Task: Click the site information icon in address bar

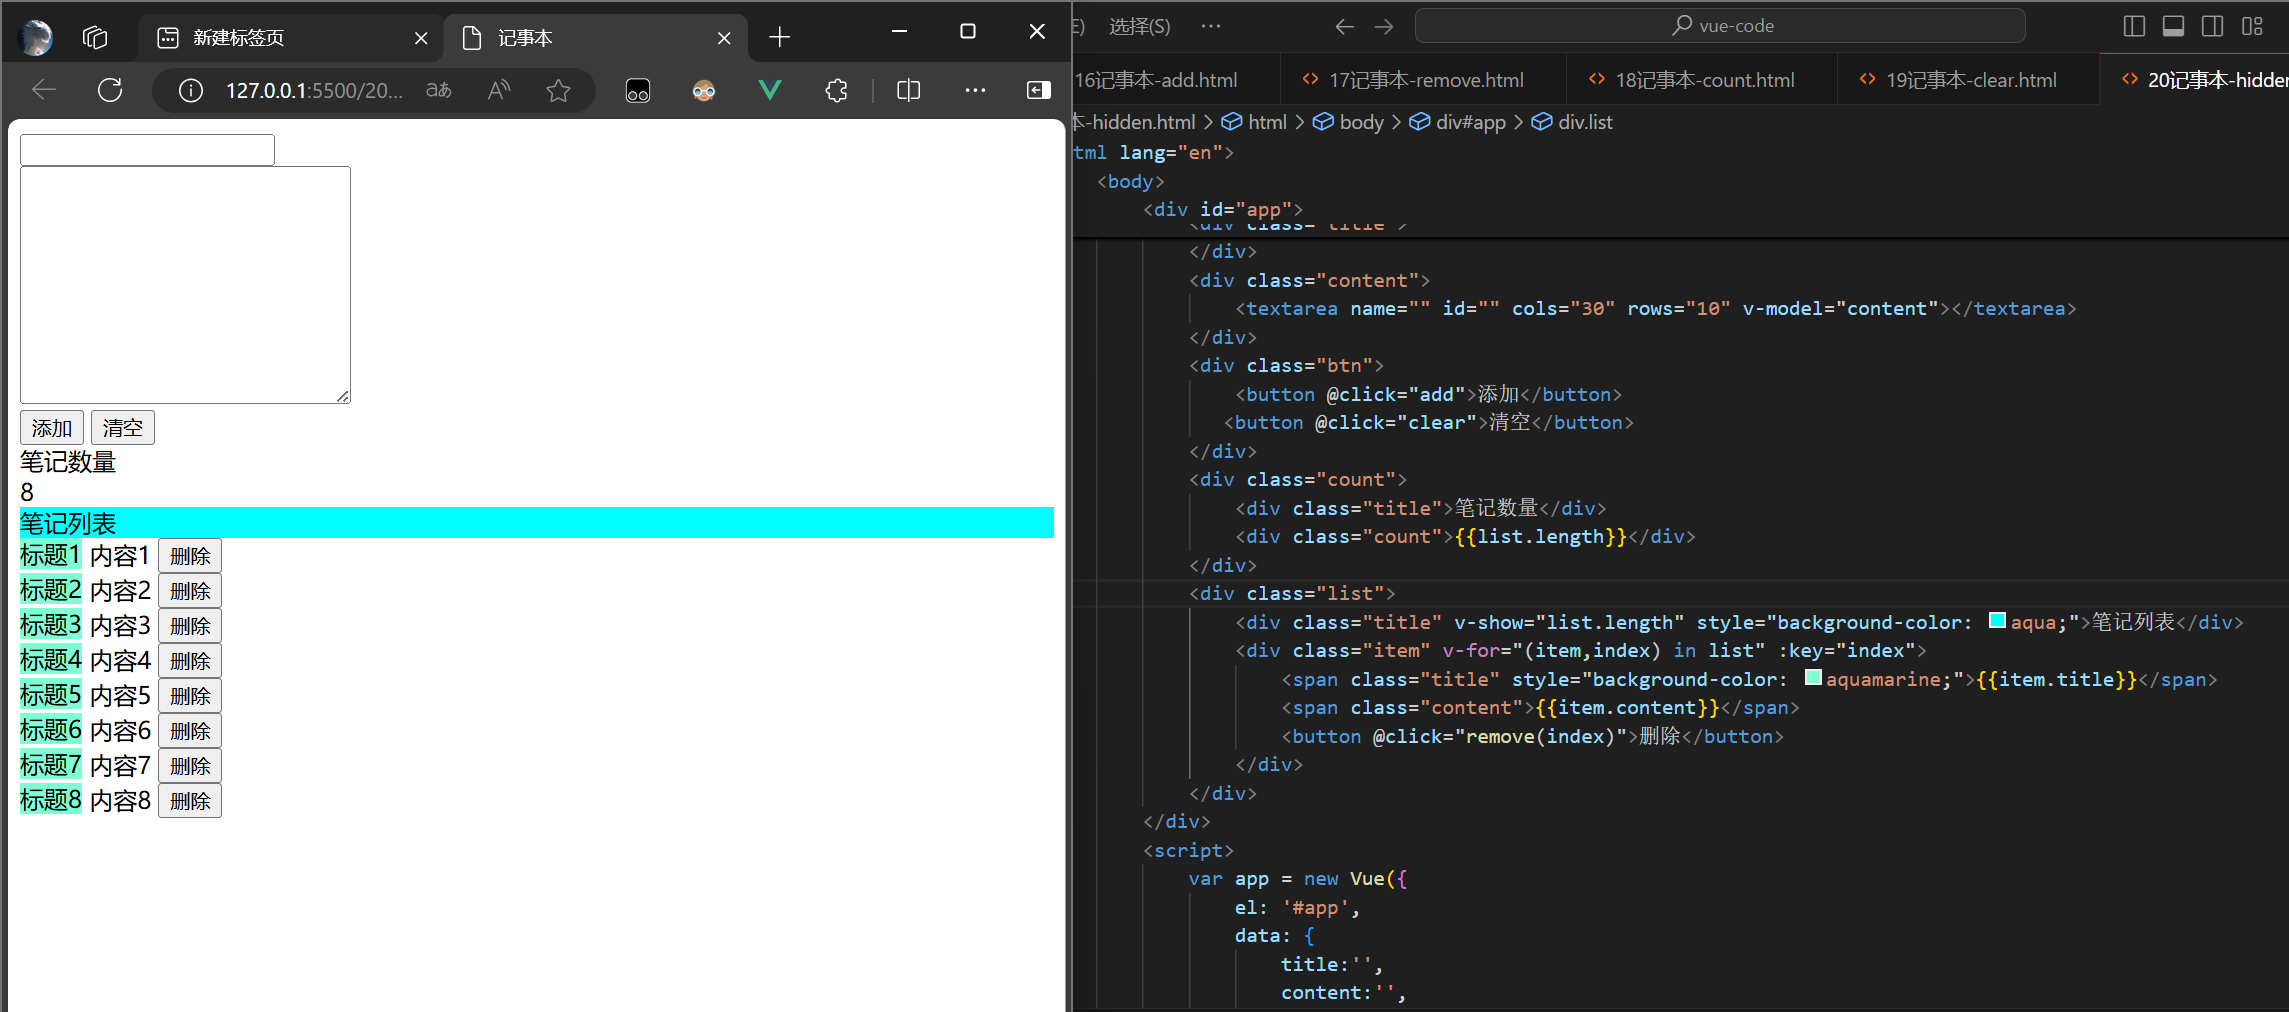Action: [190, 91]
